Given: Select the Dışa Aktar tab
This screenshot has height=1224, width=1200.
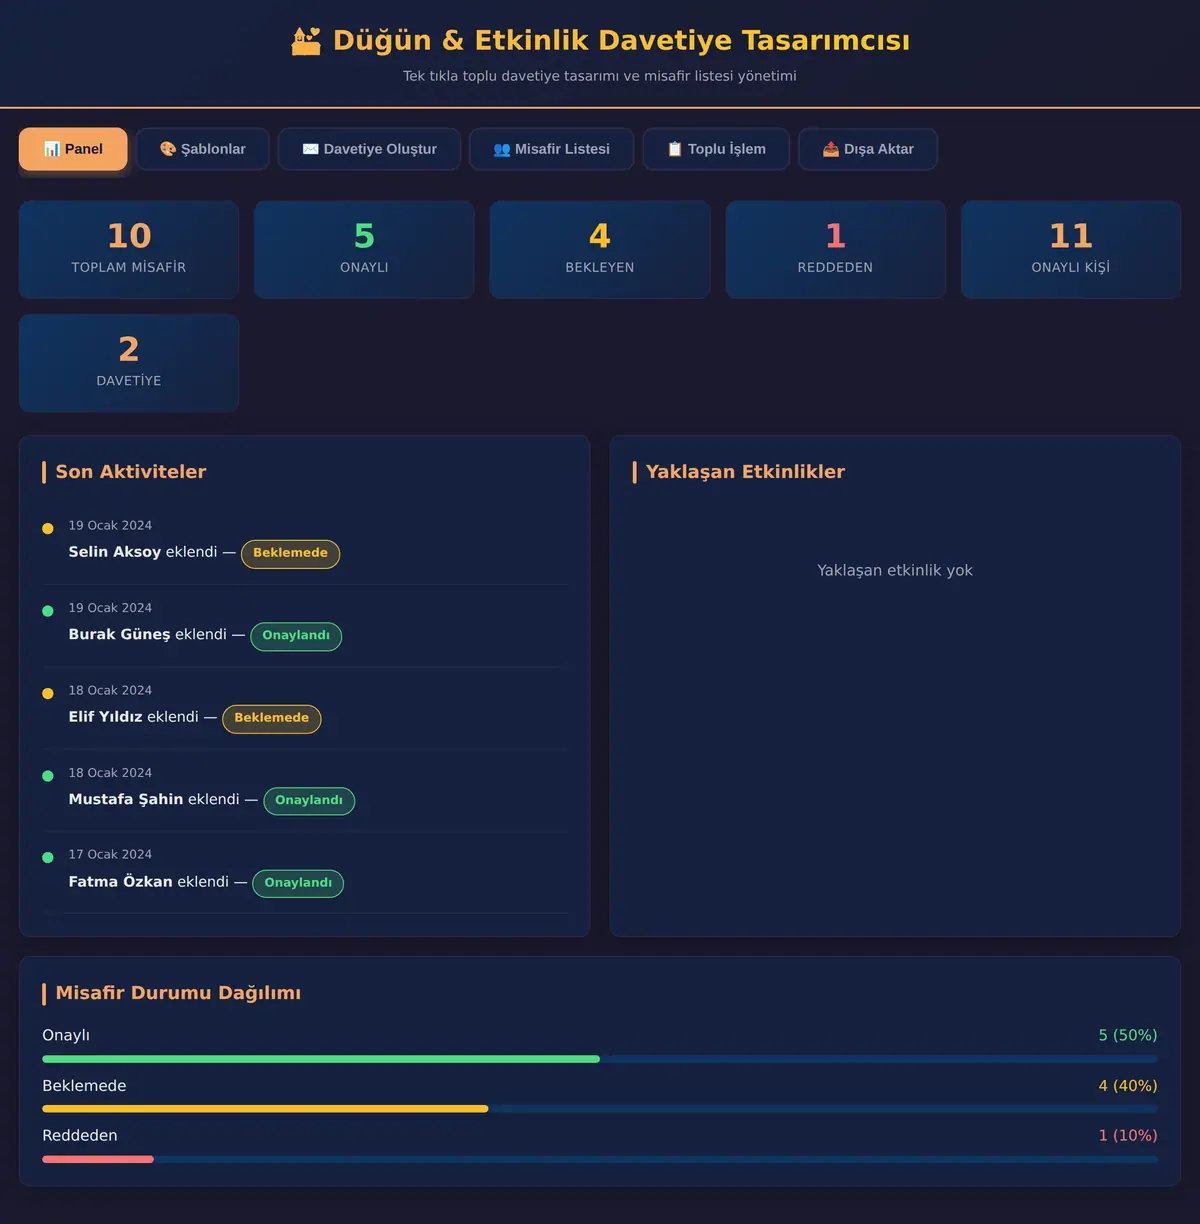Looking at the screenshot, I should (x=868, y=149).
